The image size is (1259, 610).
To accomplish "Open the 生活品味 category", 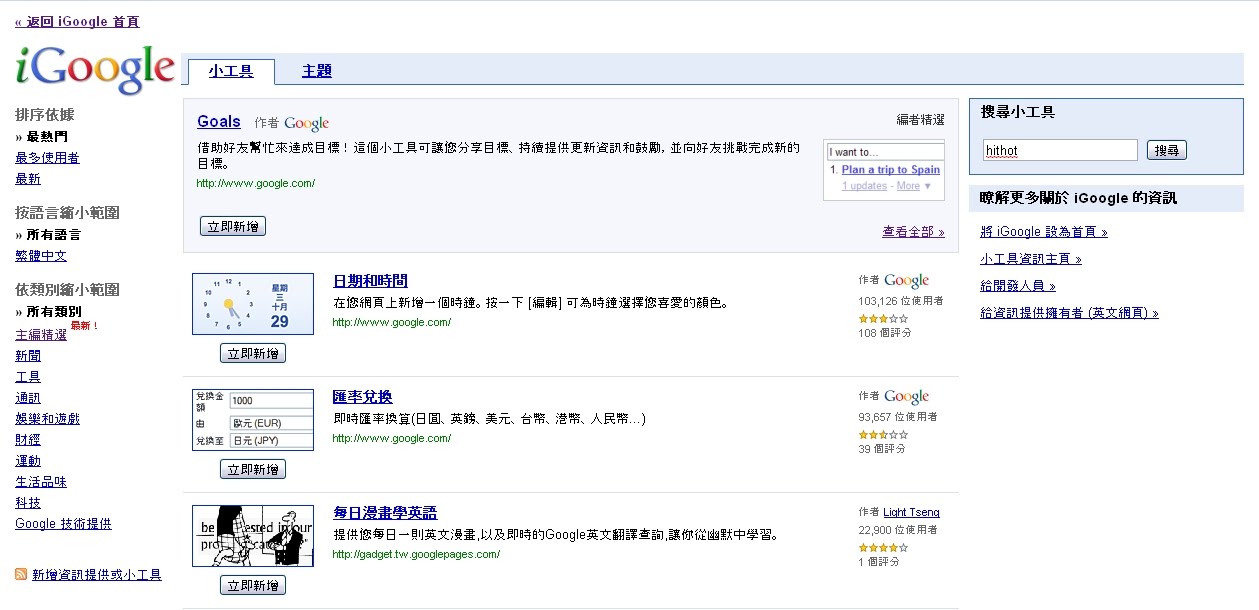I will 41,481.
